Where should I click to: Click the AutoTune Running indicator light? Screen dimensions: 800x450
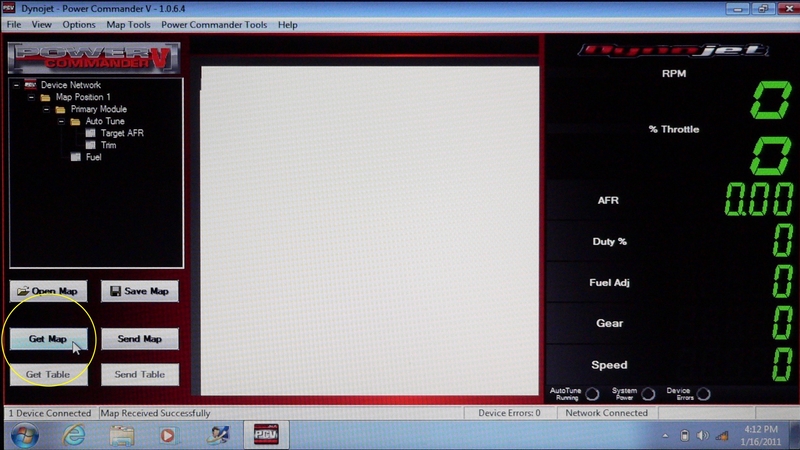click(593, 394)
